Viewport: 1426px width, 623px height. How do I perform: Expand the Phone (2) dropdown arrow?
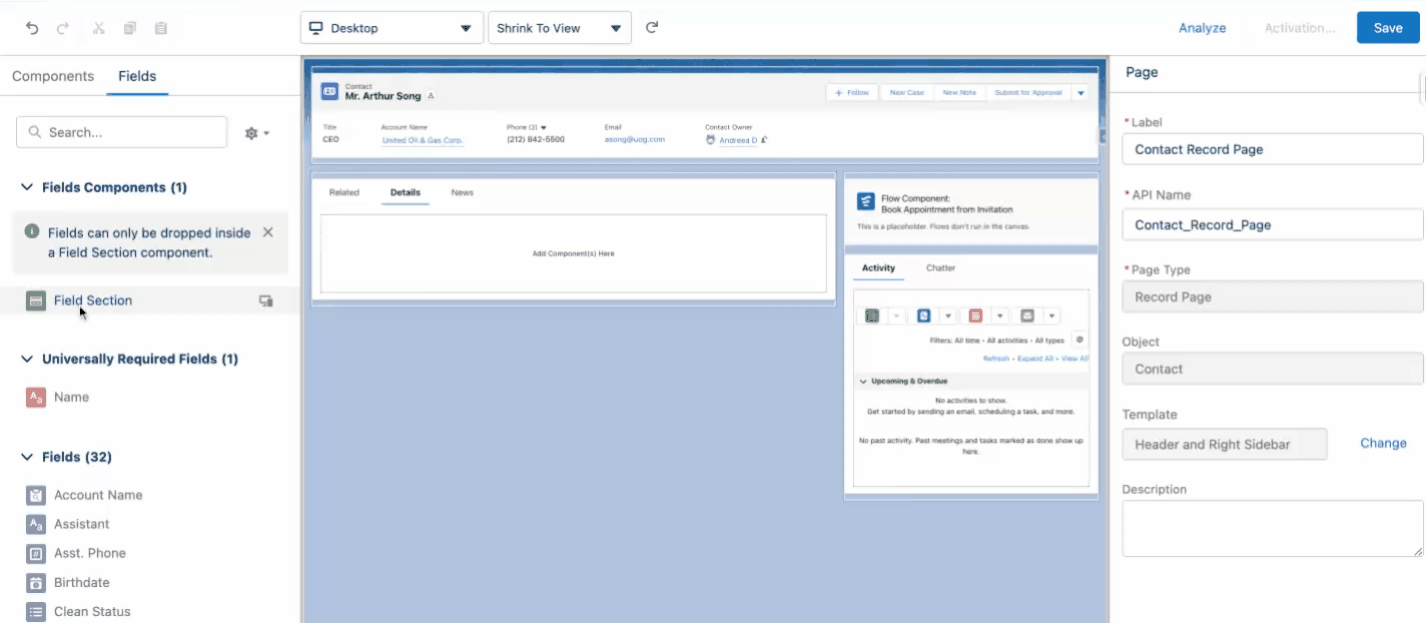click(544, 128)
